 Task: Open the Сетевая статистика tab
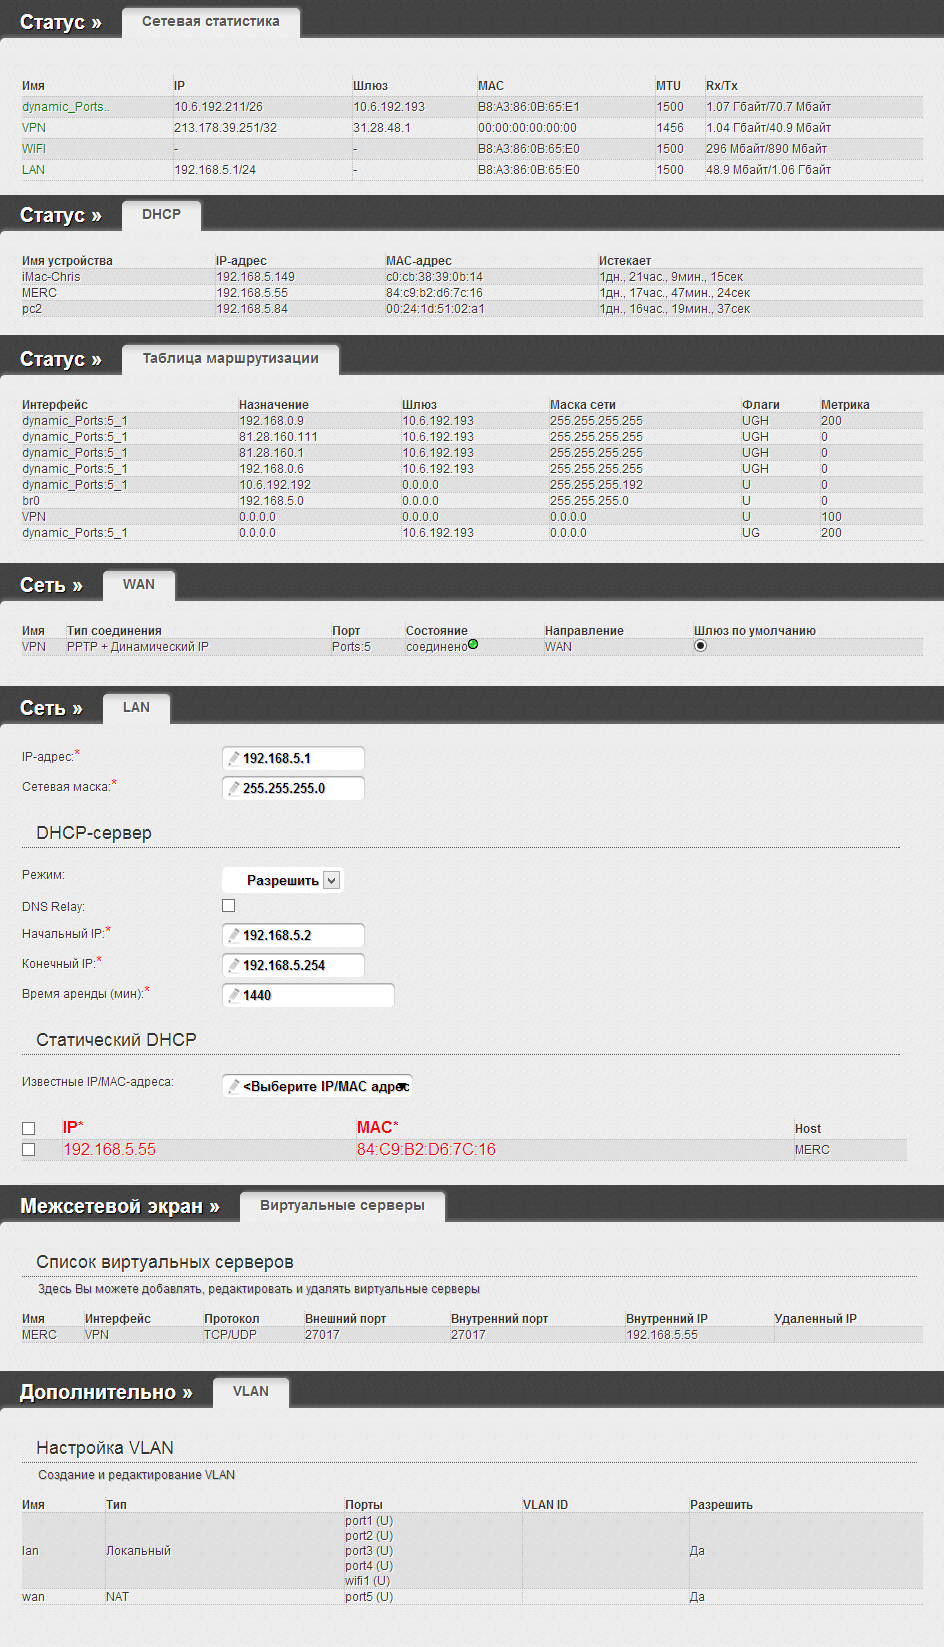[210, 21]
